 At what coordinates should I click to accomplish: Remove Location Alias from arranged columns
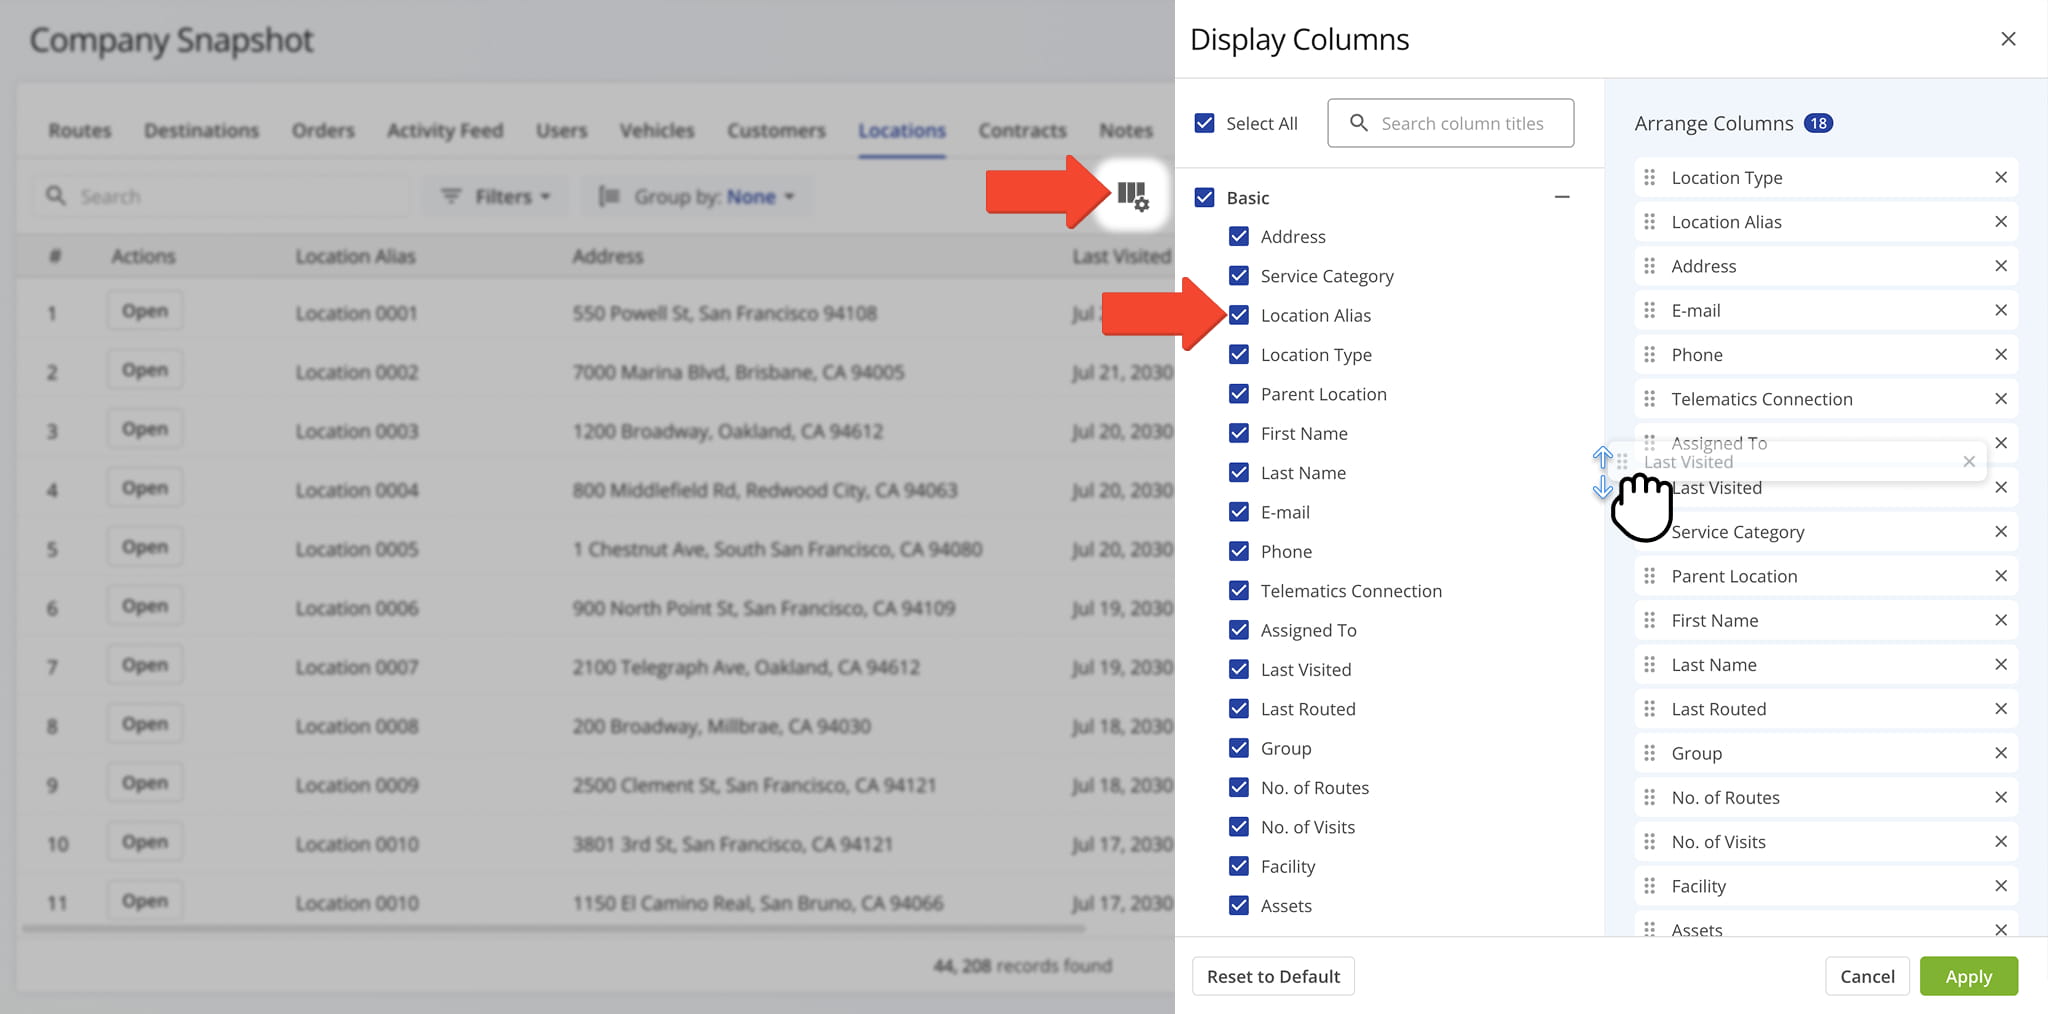pos(2001,222)
